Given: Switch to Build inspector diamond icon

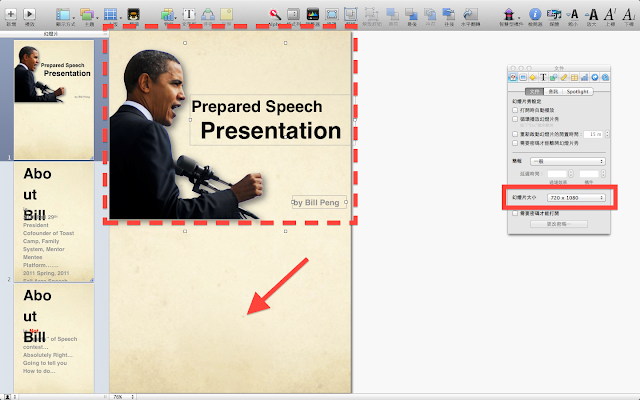Looking at the screenshot, I should click(533, 77).
